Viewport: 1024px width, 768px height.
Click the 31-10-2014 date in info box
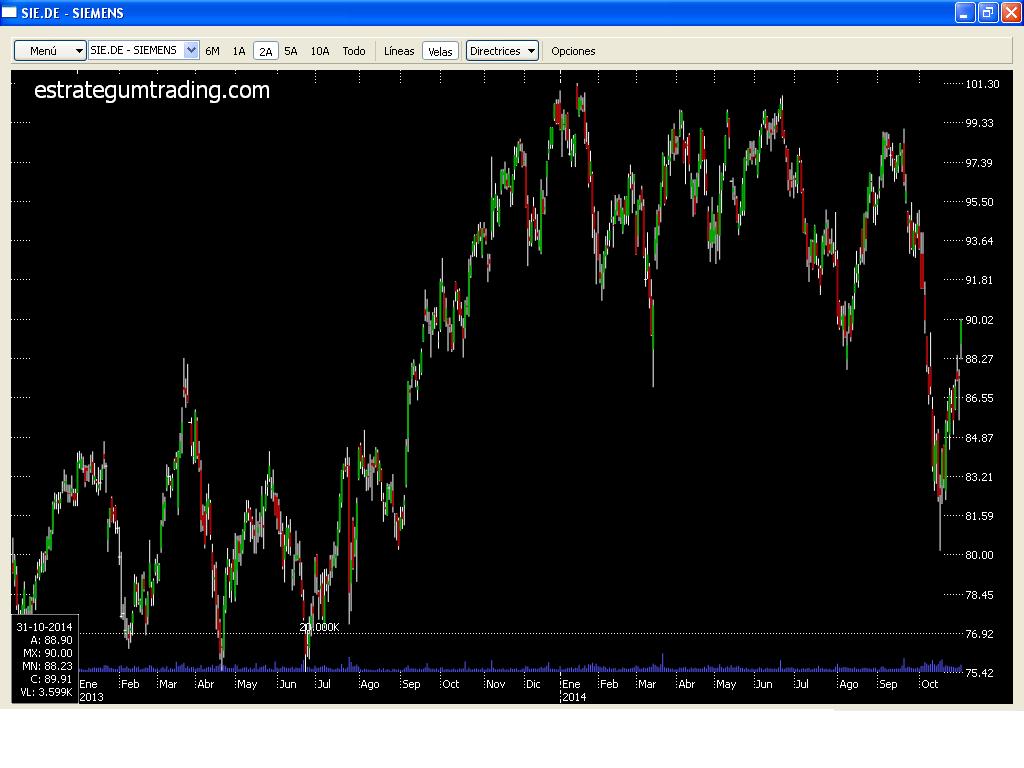[x=44, y=627]
